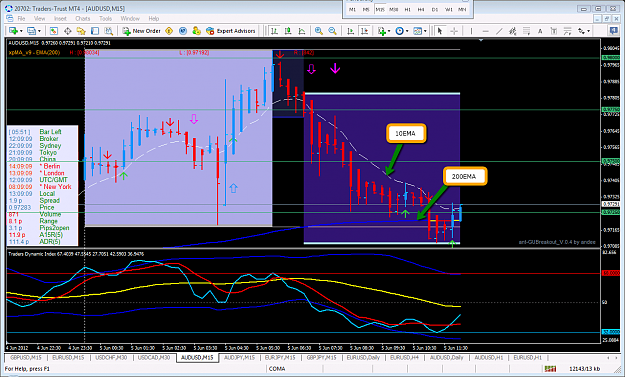Screen dimensions: 625x377
Task: Open the Indicators list icon
Action: click(381, 31)
